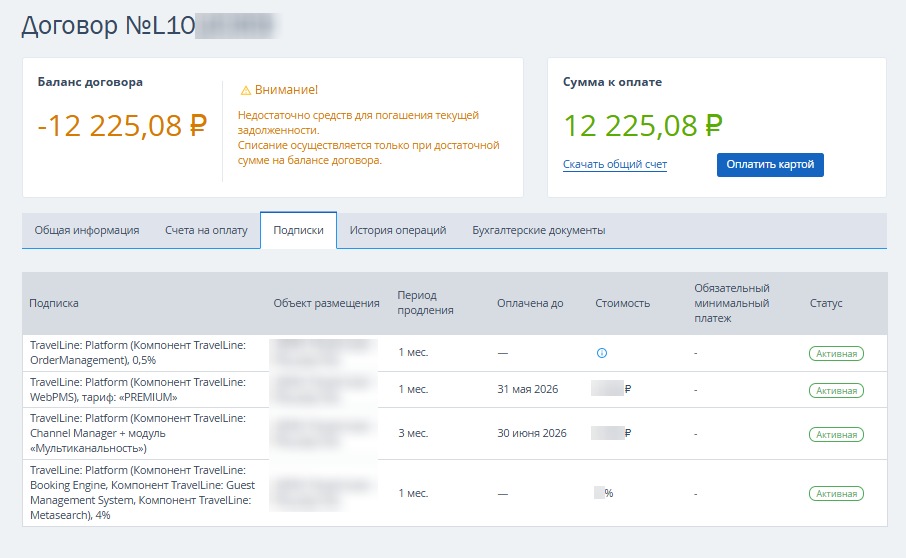The image size is (906, 558).
Task: Click the Оплатить картой button
Action: tap(770, 165)
